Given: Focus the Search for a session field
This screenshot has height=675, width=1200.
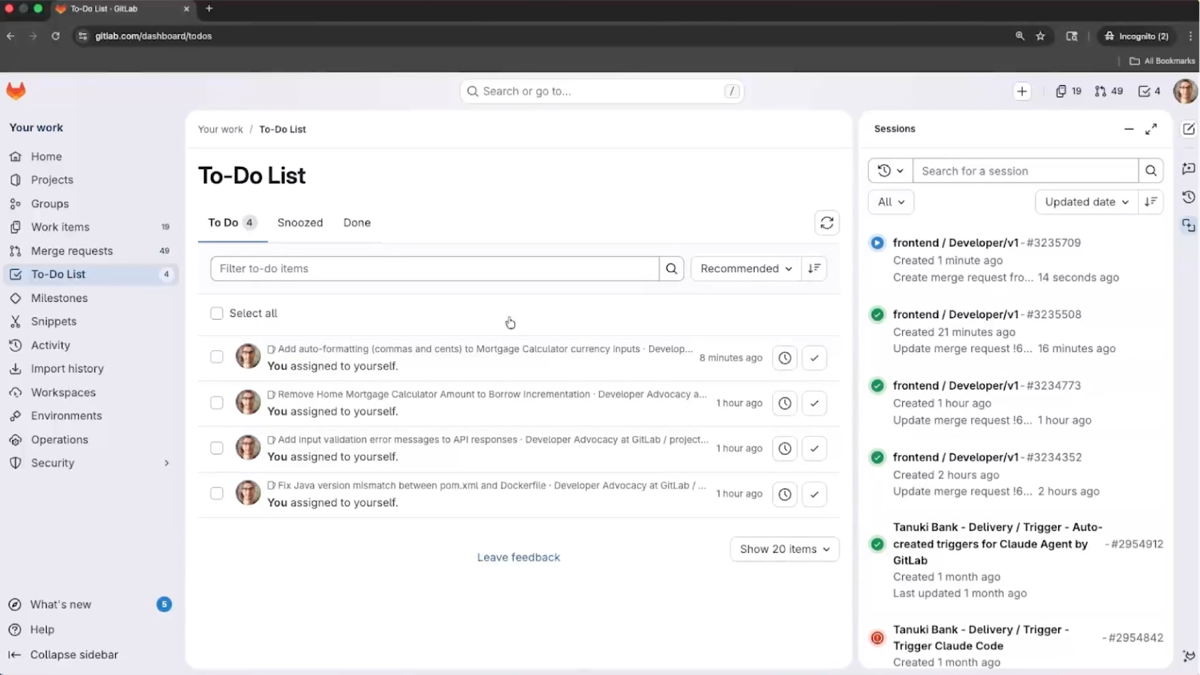Looking at the screenshot, I should coord(1026,171).
